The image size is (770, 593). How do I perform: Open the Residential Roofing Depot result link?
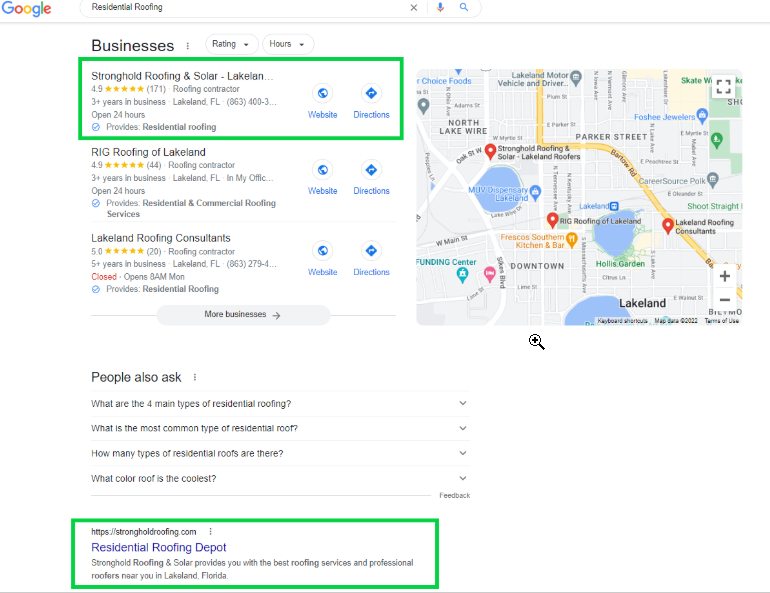tap(158, 547)
